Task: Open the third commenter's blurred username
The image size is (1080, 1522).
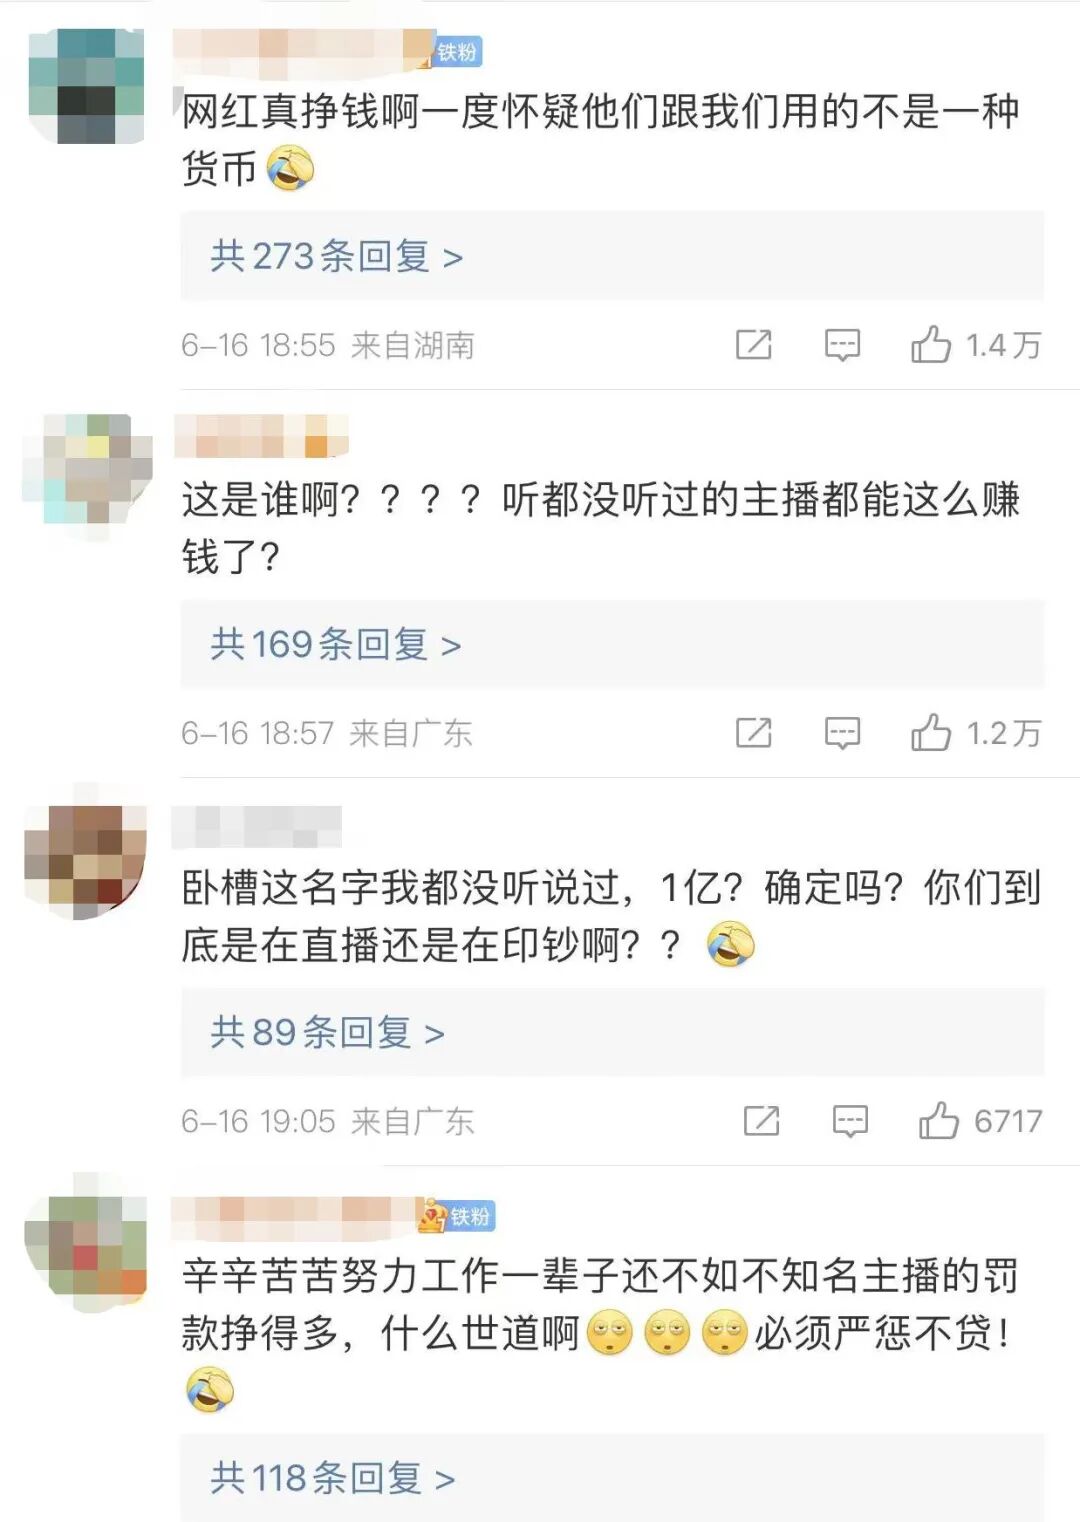Action: (257, 826)
